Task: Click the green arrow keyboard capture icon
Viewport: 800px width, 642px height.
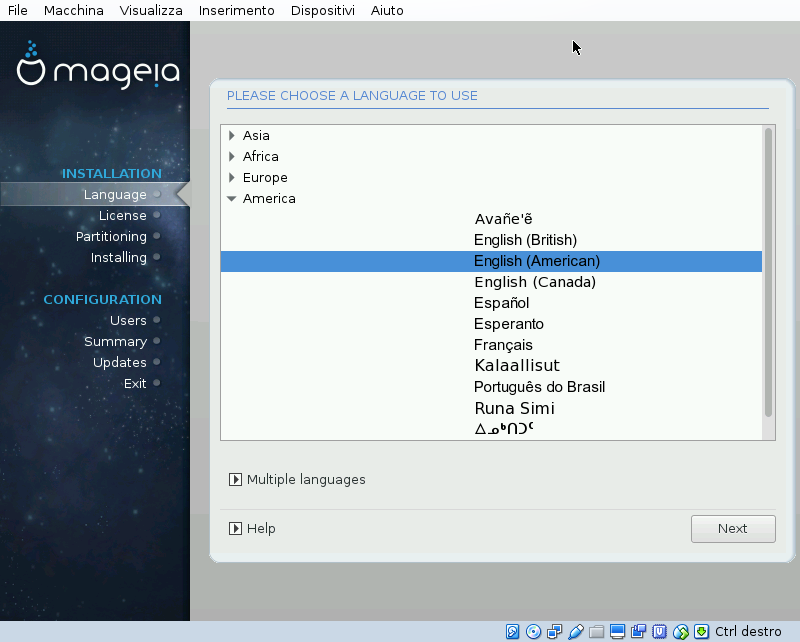Action: 702,632
